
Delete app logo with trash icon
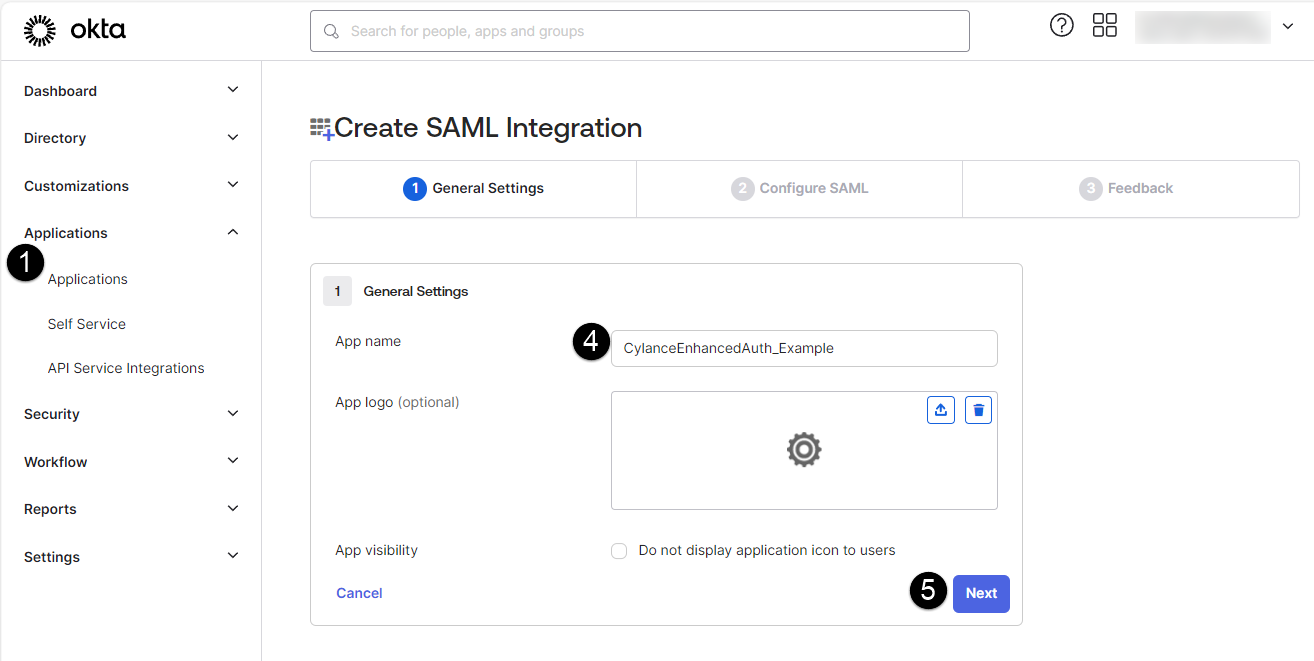978,410
